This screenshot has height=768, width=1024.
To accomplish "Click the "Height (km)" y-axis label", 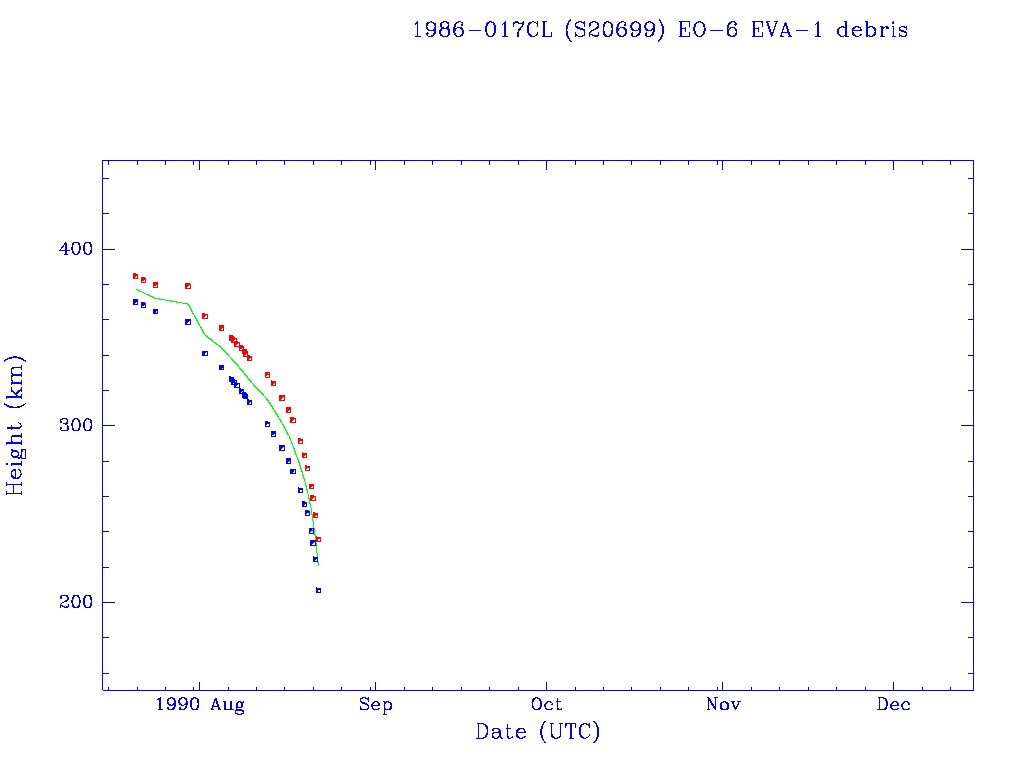I will [x=16, y=425].
